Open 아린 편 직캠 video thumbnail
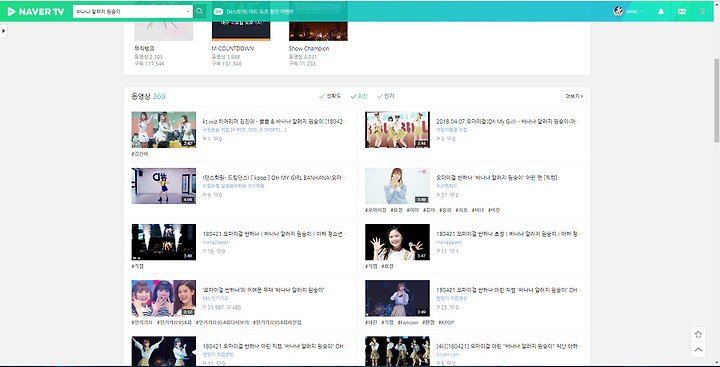720x367 pixels. coord(397,186)
